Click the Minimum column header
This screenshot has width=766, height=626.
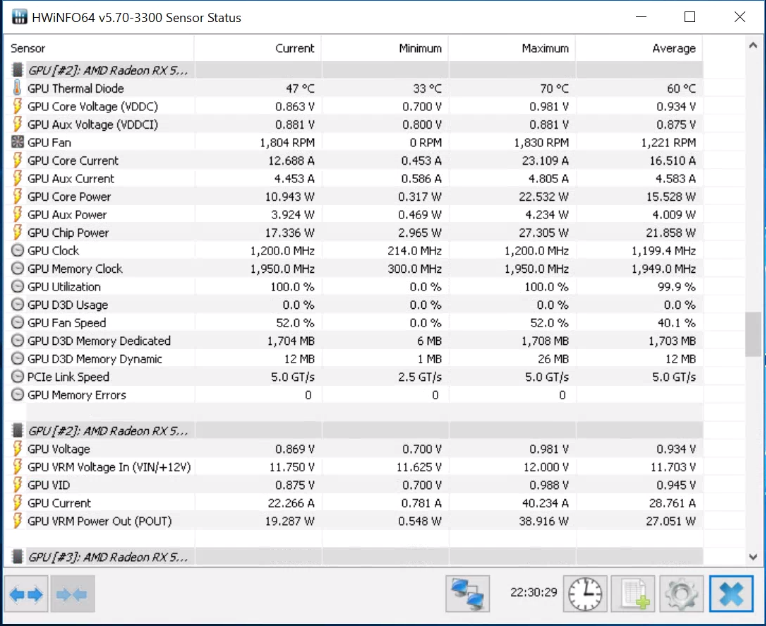[385, 48]
